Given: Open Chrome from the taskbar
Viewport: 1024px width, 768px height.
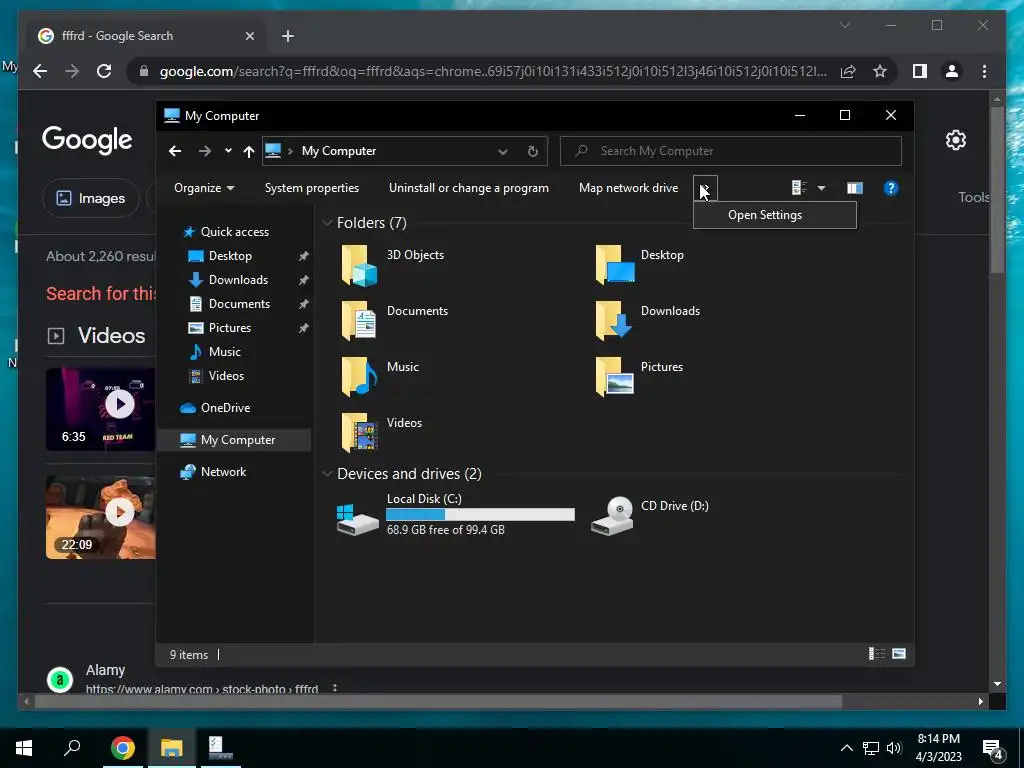Looking at the screenshot, I should tap(123, 748).
